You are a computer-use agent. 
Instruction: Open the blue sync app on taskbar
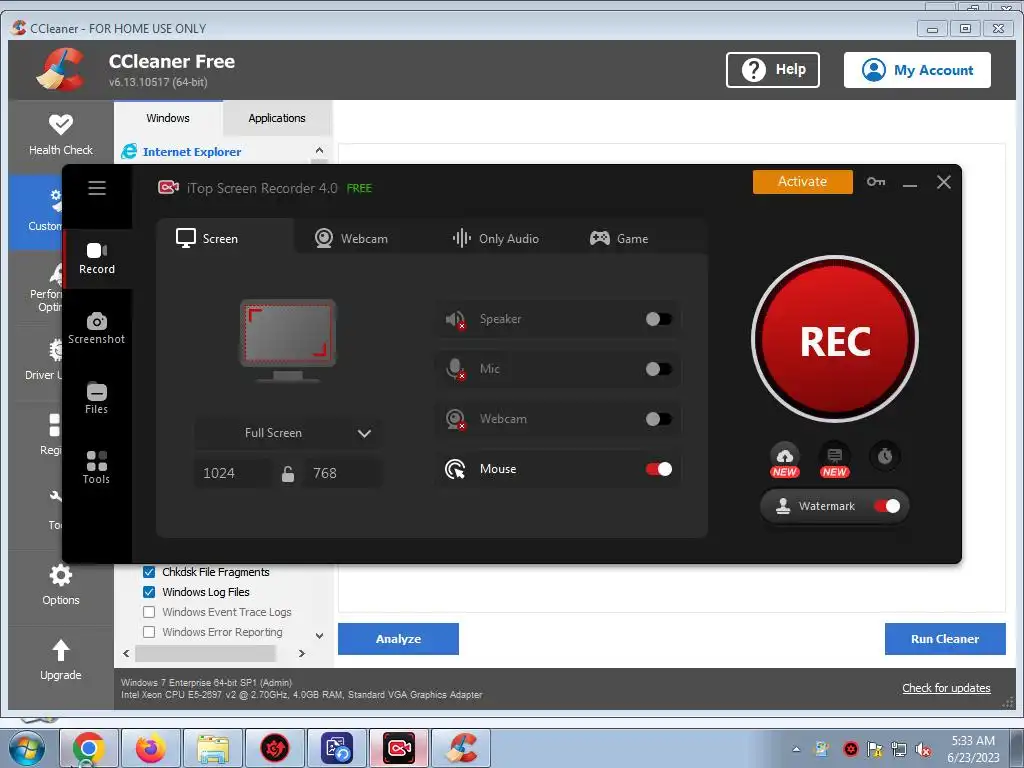click(x=337, y=748)
